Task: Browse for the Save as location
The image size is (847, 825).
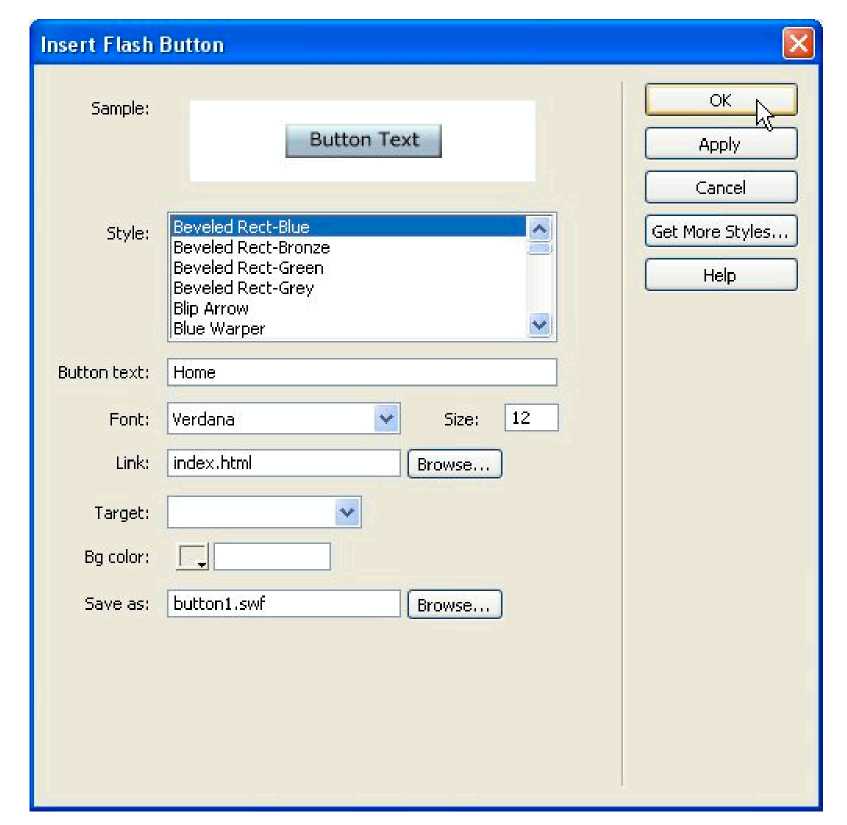Action: pyautogui.click(x=454, y=605)
